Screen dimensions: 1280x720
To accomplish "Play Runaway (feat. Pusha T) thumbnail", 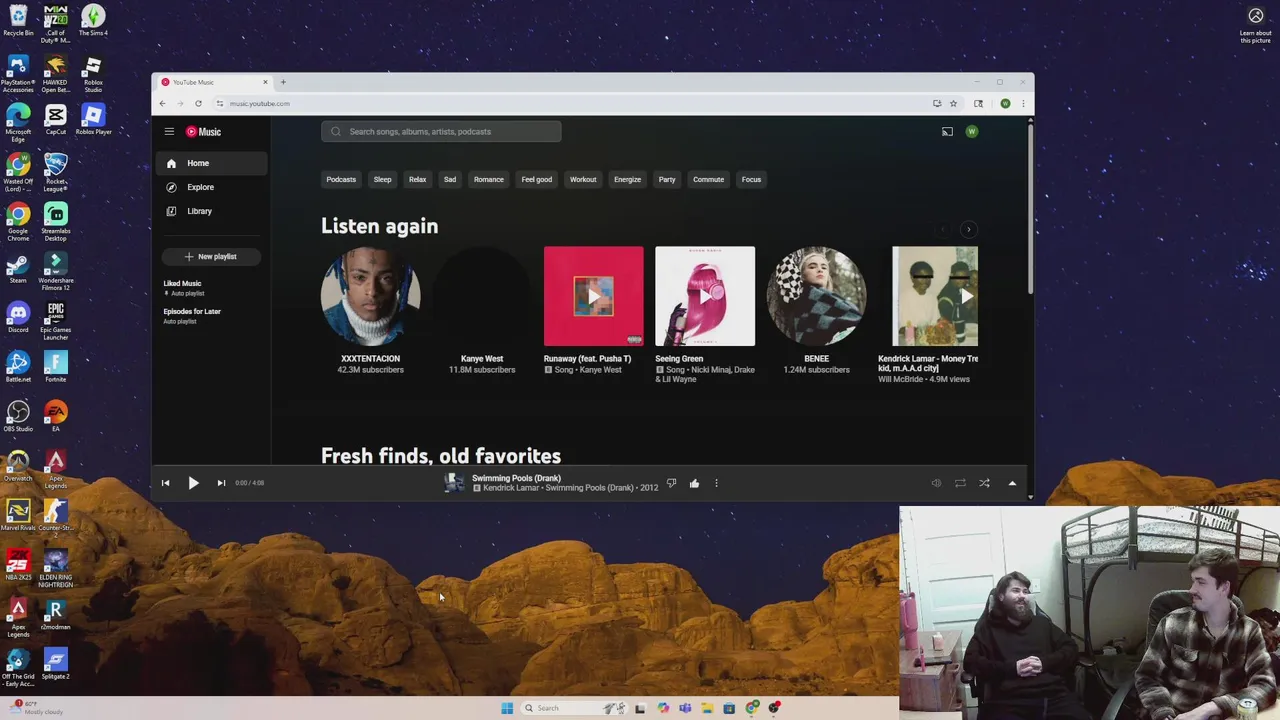I will [594, 296].
